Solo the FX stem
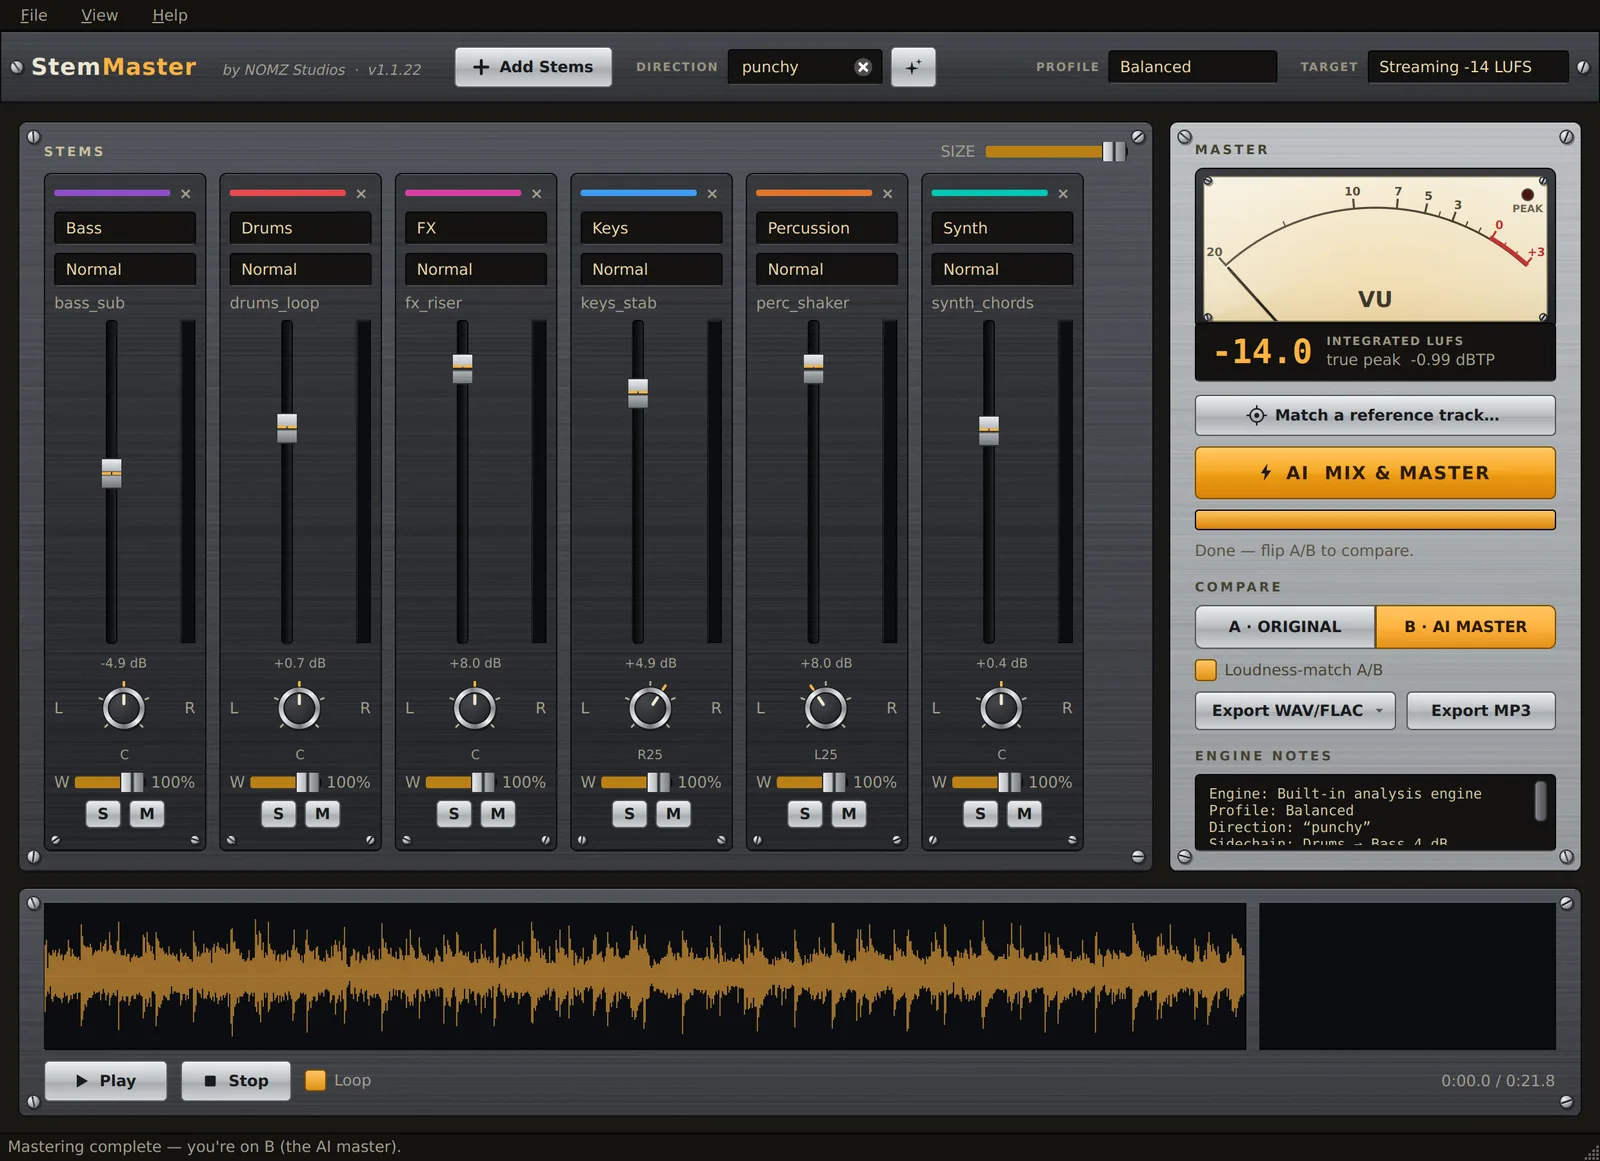The width and height of the screenshot is (1600, 1161). 454,814
